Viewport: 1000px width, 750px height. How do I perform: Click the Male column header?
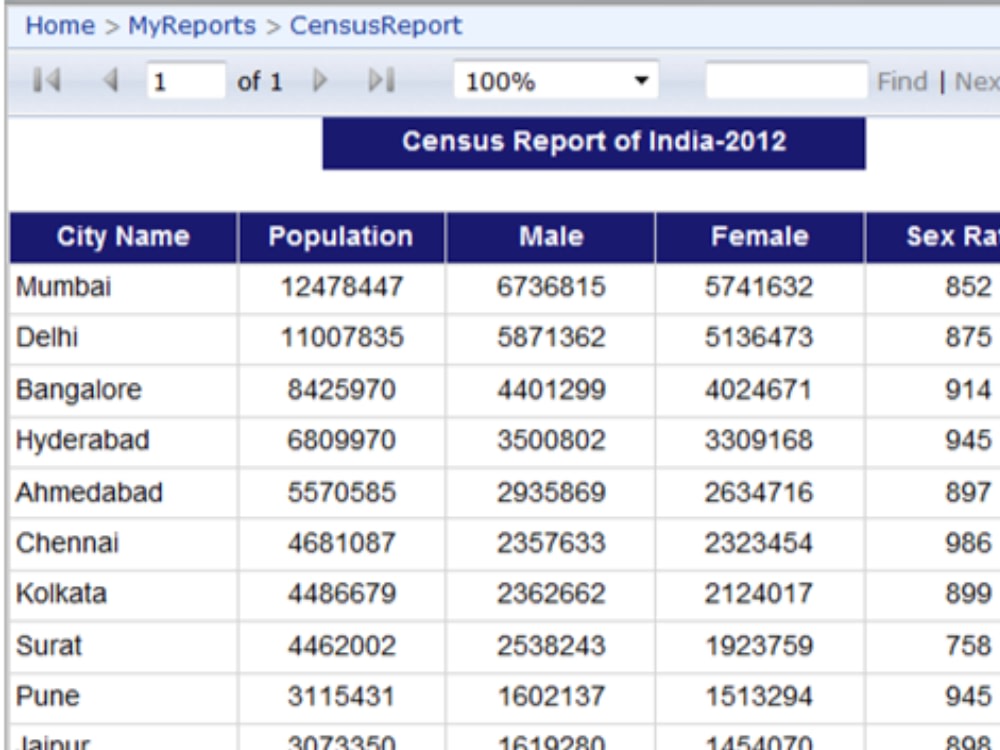click(x=551, y=237)
